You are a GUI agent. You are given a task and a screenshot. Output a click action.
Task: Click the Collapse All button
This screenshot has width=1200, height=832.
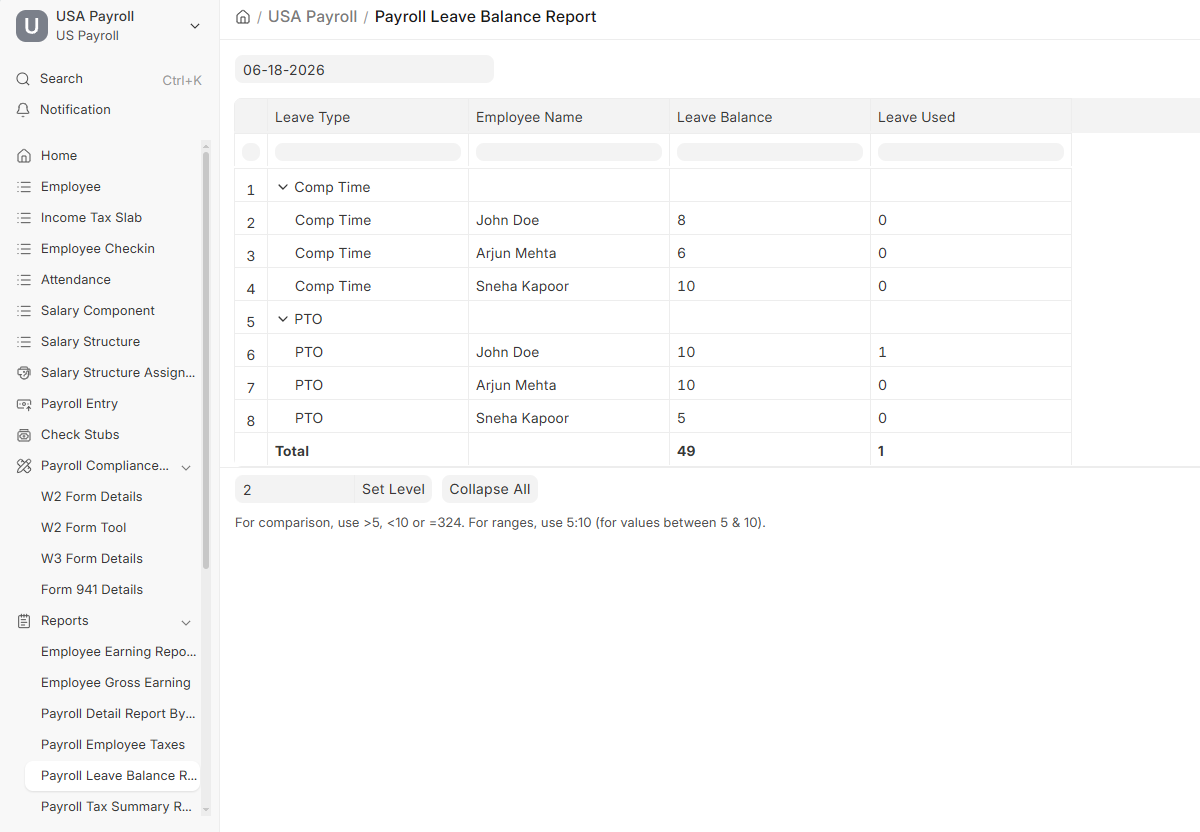pyautogui.click(x=490, y=489)
